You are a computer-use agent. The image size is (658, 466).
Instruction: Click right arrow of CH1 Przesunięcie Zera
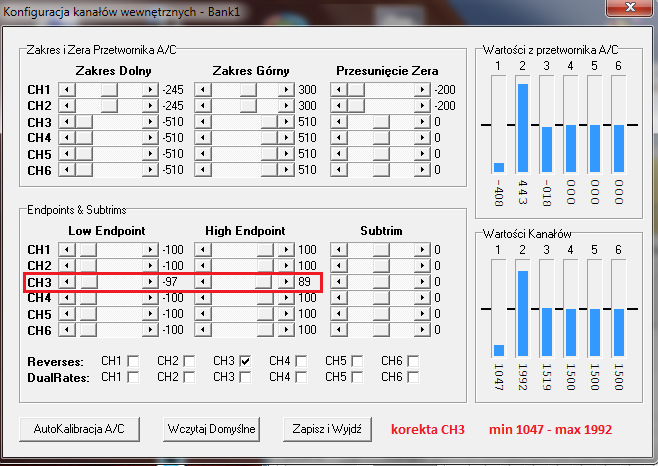[x=423, y=90]
